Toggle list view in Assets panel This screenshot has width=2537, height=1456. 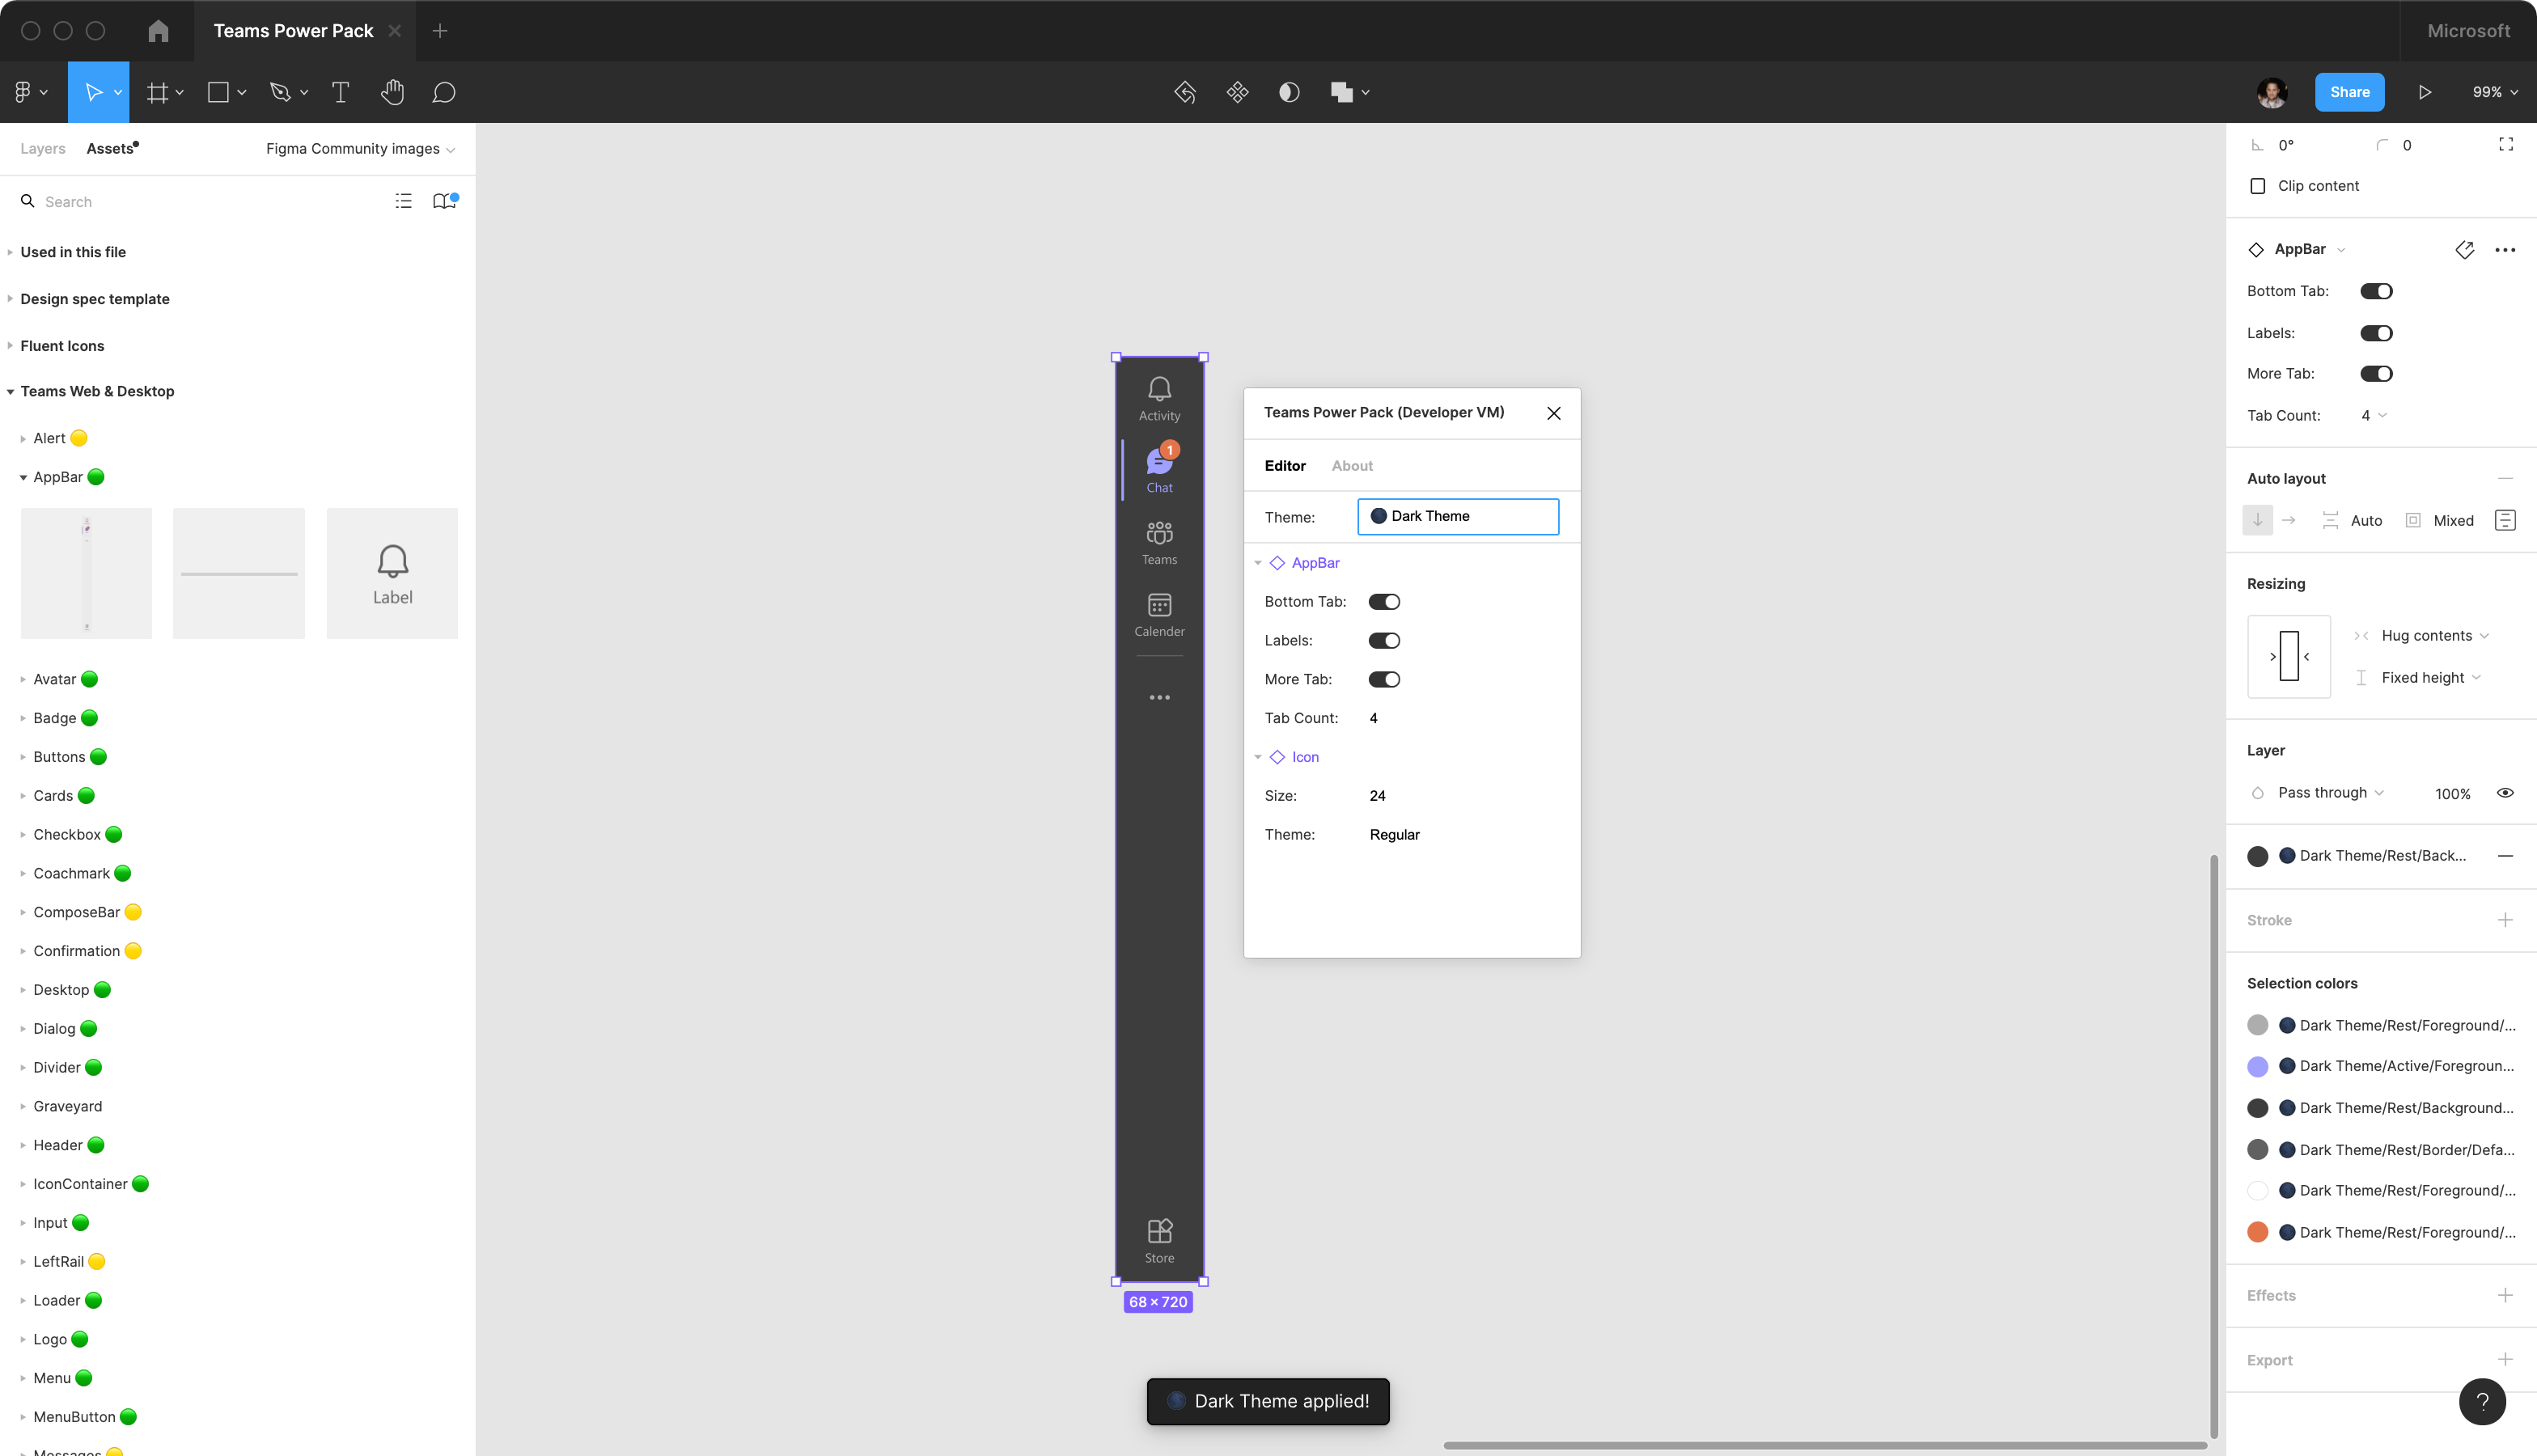click(403, 201)
